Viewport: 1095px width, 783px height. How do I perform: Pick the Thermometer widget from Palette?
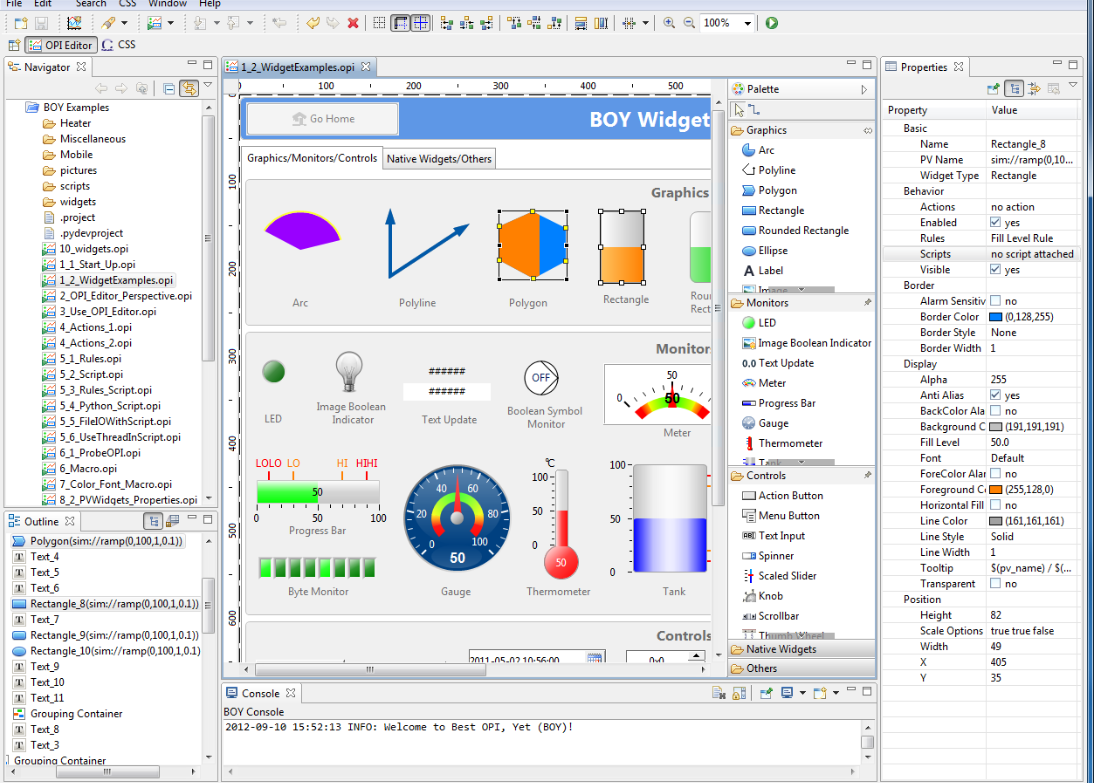tap(789, 443)
